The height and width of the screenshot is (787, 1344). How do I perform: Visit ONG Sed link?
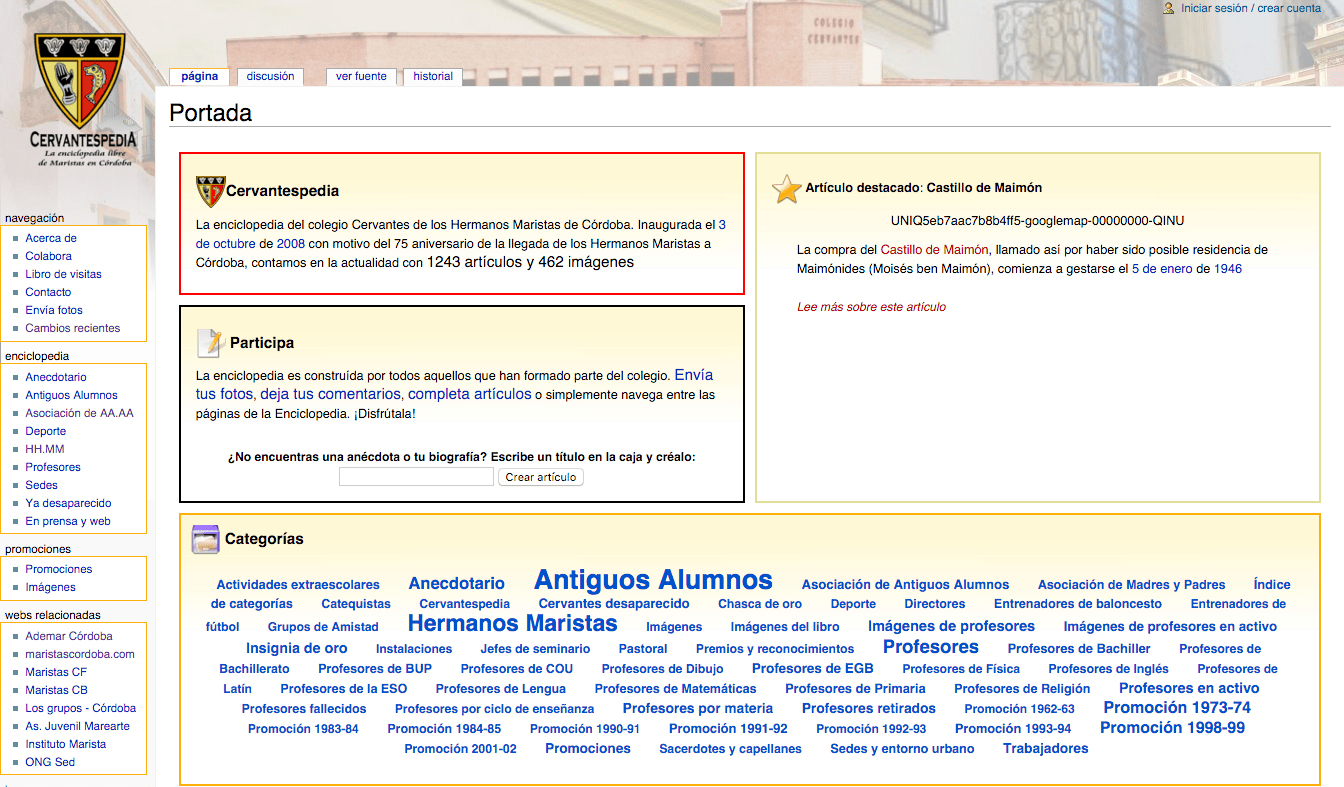(x=50, y=762)
